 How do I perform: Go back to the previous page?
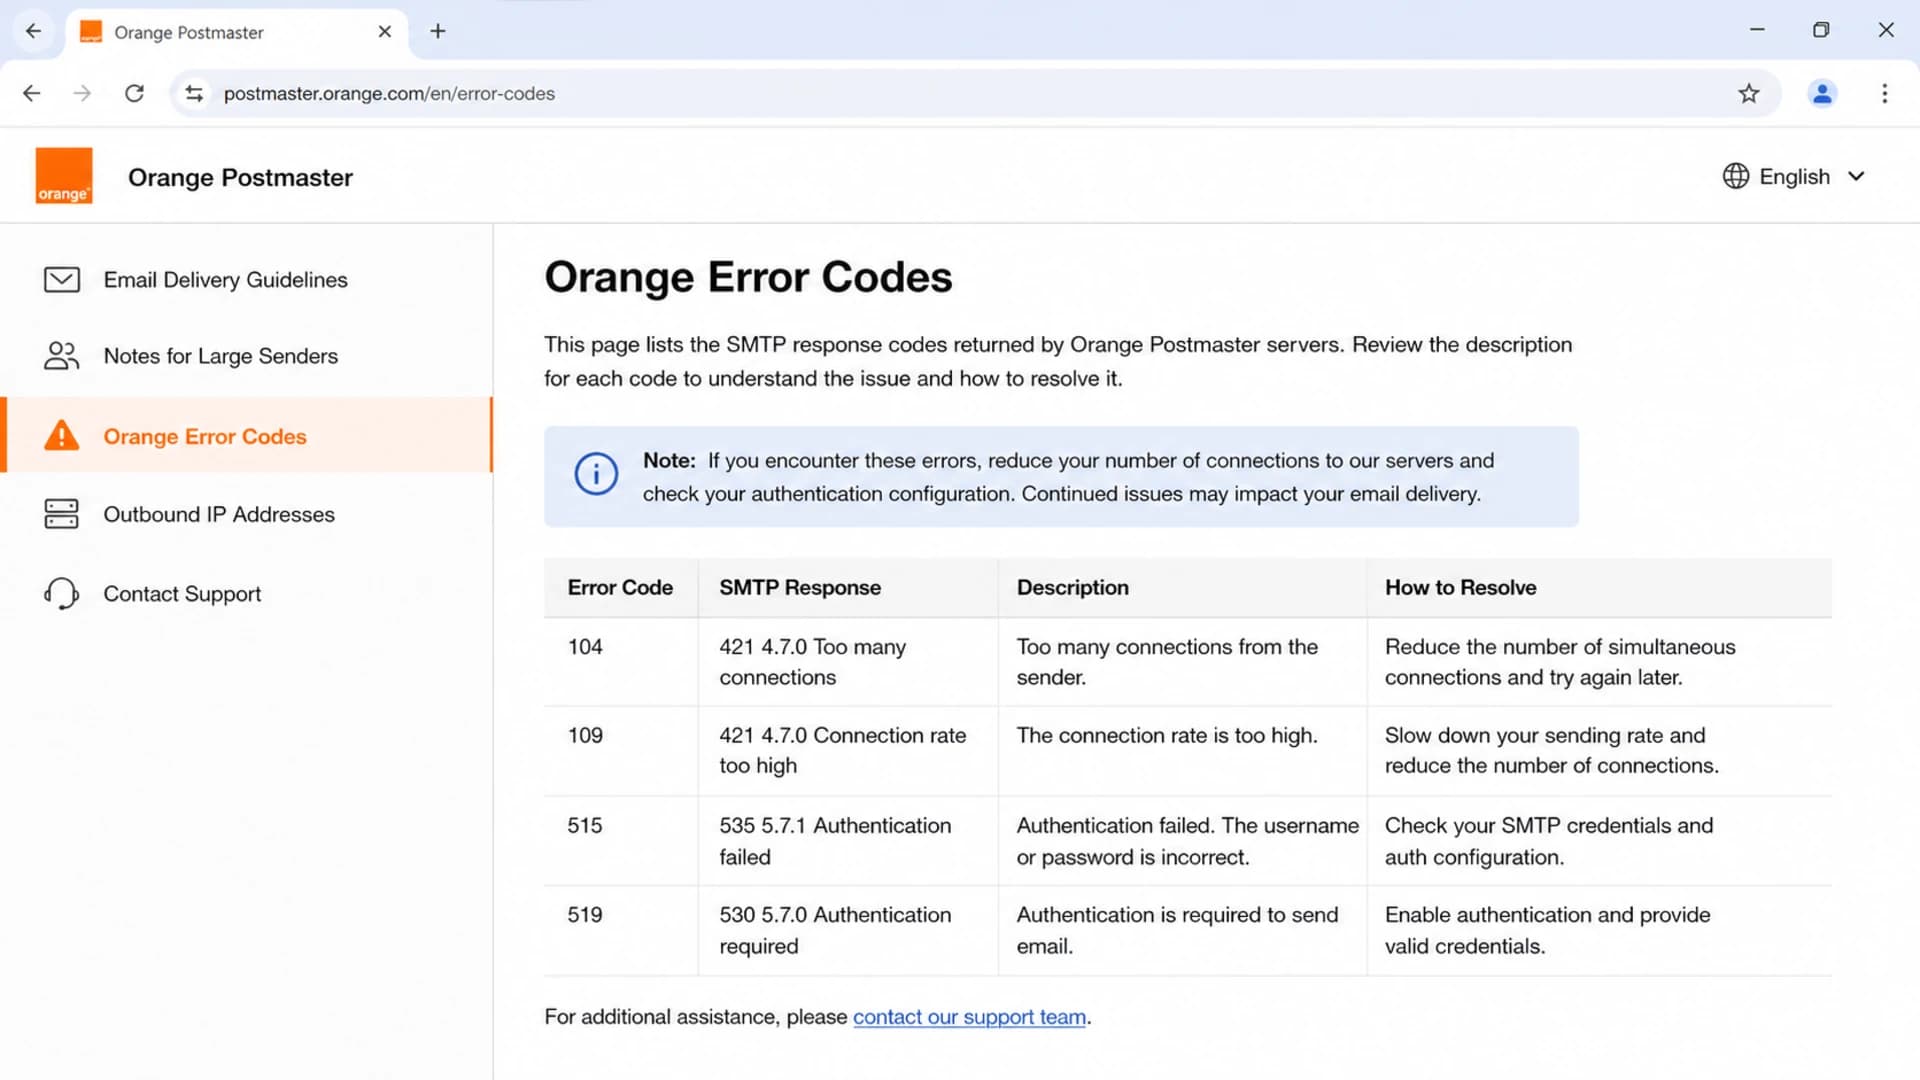coord(32,93)
